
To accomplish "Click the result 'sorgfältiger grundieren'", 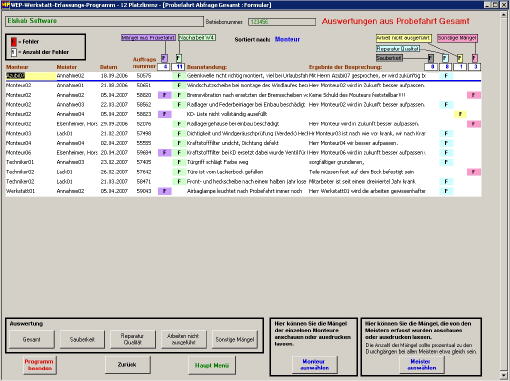I will pyautogui.click(x=336, y=162).
